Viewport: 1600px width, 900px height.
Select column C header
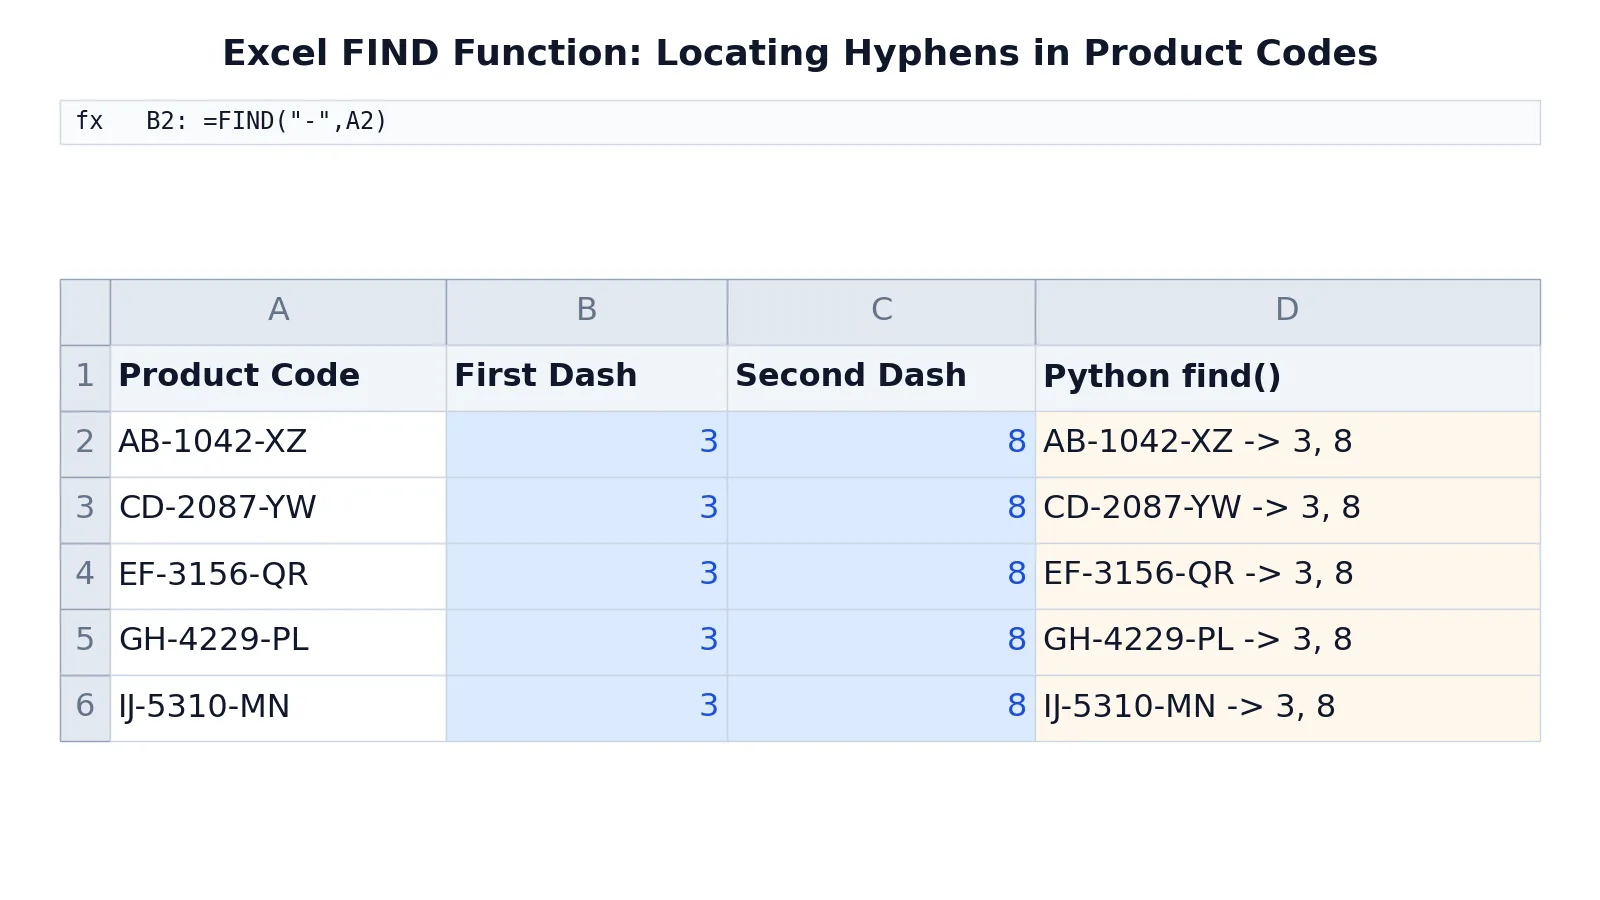881,312
